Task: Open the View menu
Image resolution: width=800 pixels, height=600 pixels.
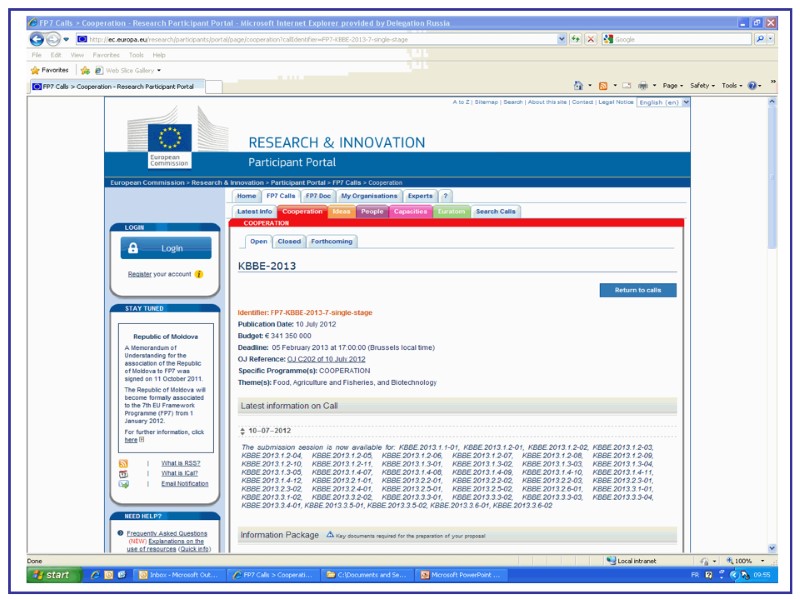Action: tap(77, 55)
